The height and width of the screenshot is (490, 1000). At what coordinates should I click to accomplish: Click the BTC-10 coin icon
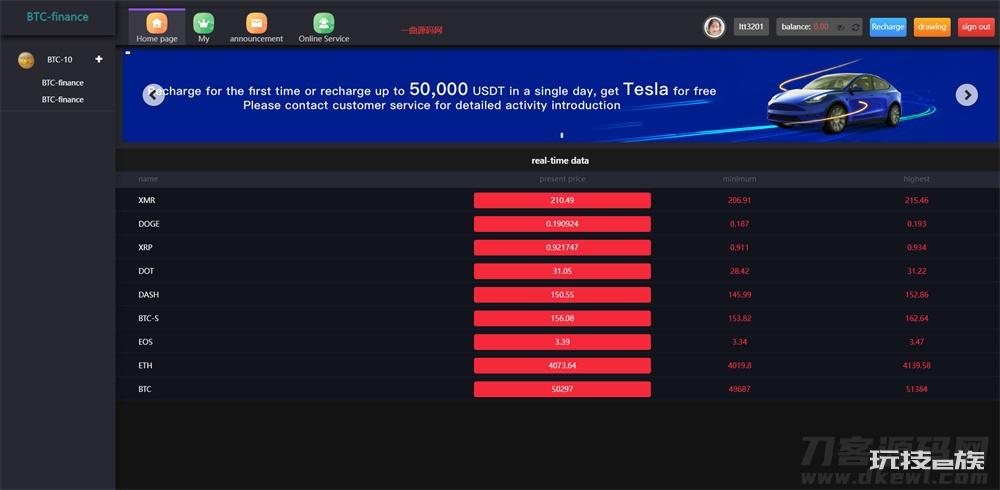click(x=26, y=60)
